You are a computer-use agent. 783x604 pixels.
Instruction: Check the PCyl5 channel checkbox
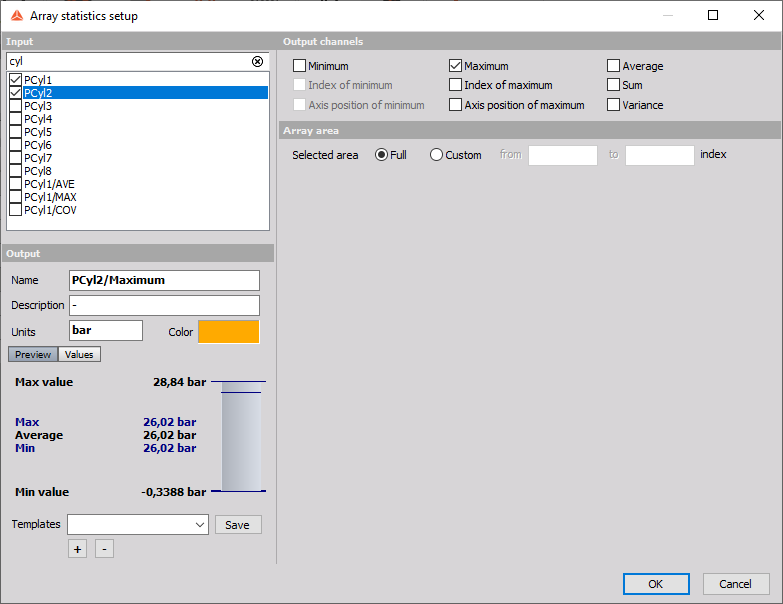pyautogui.click(x=15, y=132)
